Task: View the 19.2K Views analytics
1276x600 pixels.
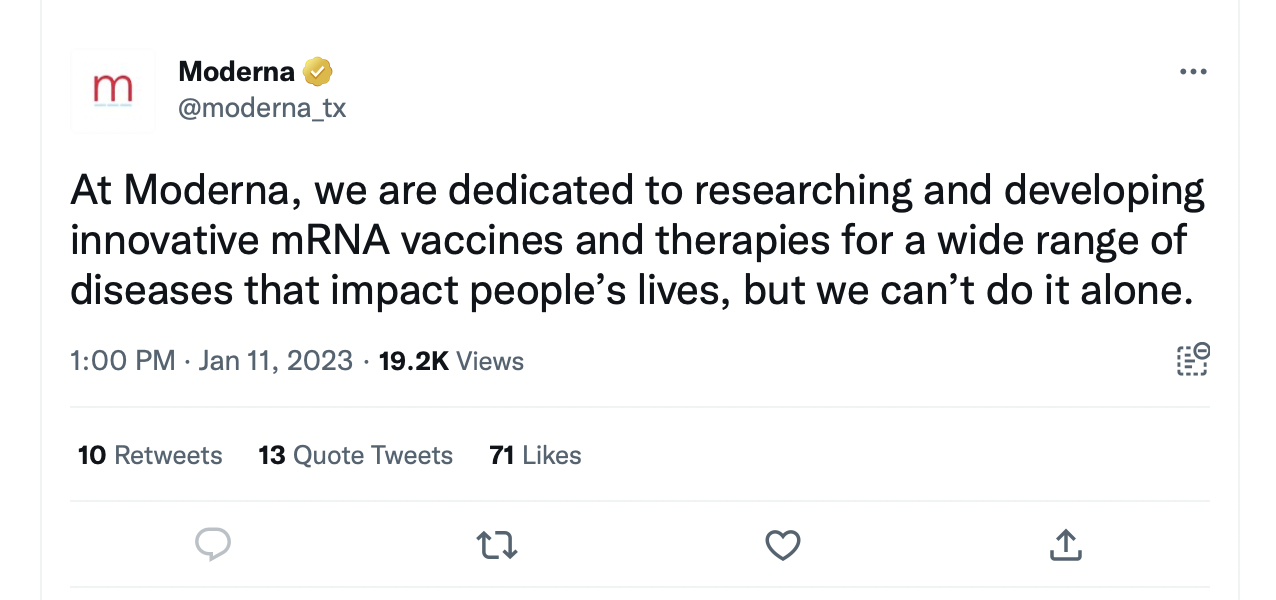Action: point(451,361)
